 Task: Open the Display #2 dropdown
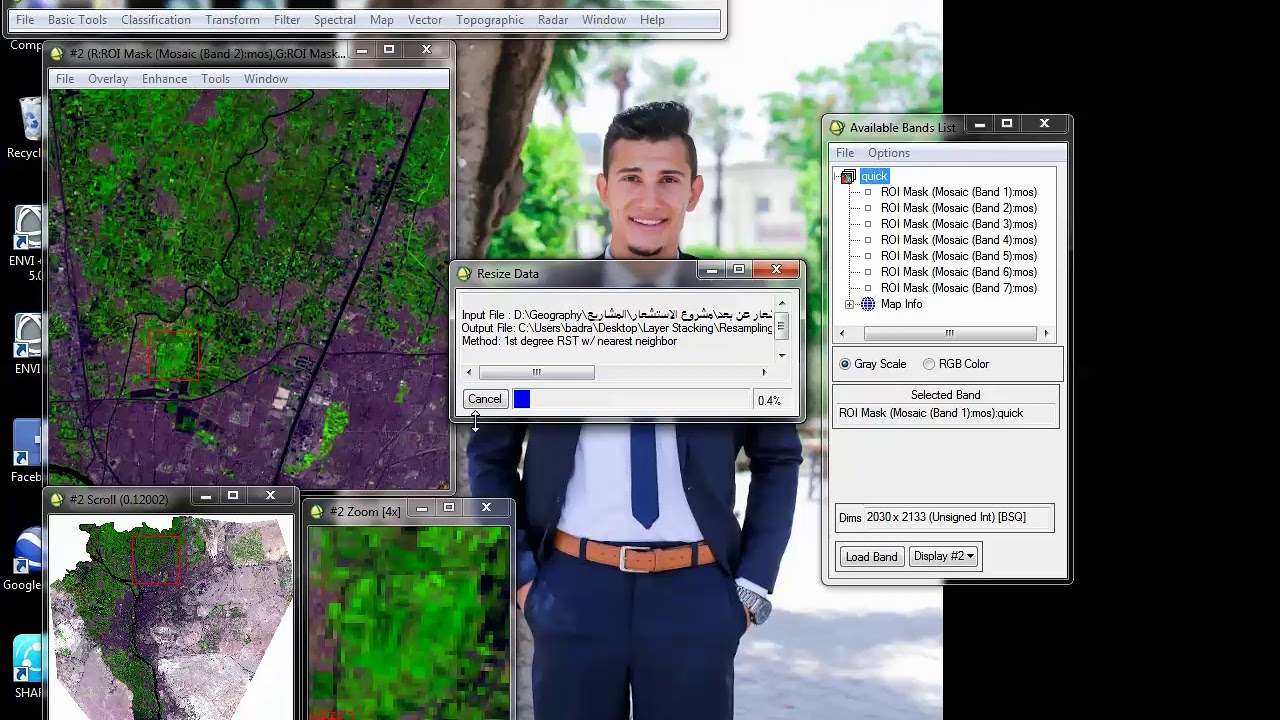(x=943, y=557)
